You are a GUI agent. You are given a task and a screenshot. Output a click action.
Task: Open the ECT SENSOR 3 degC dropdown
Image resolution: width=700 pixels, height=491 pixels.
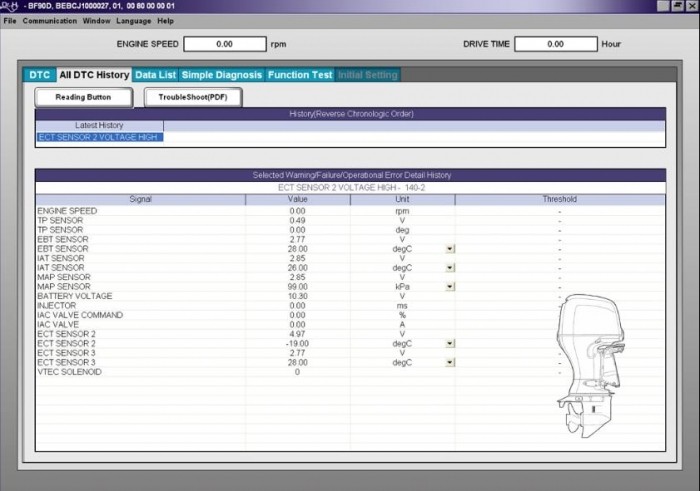pyautogui.click(x=450, y=363)
